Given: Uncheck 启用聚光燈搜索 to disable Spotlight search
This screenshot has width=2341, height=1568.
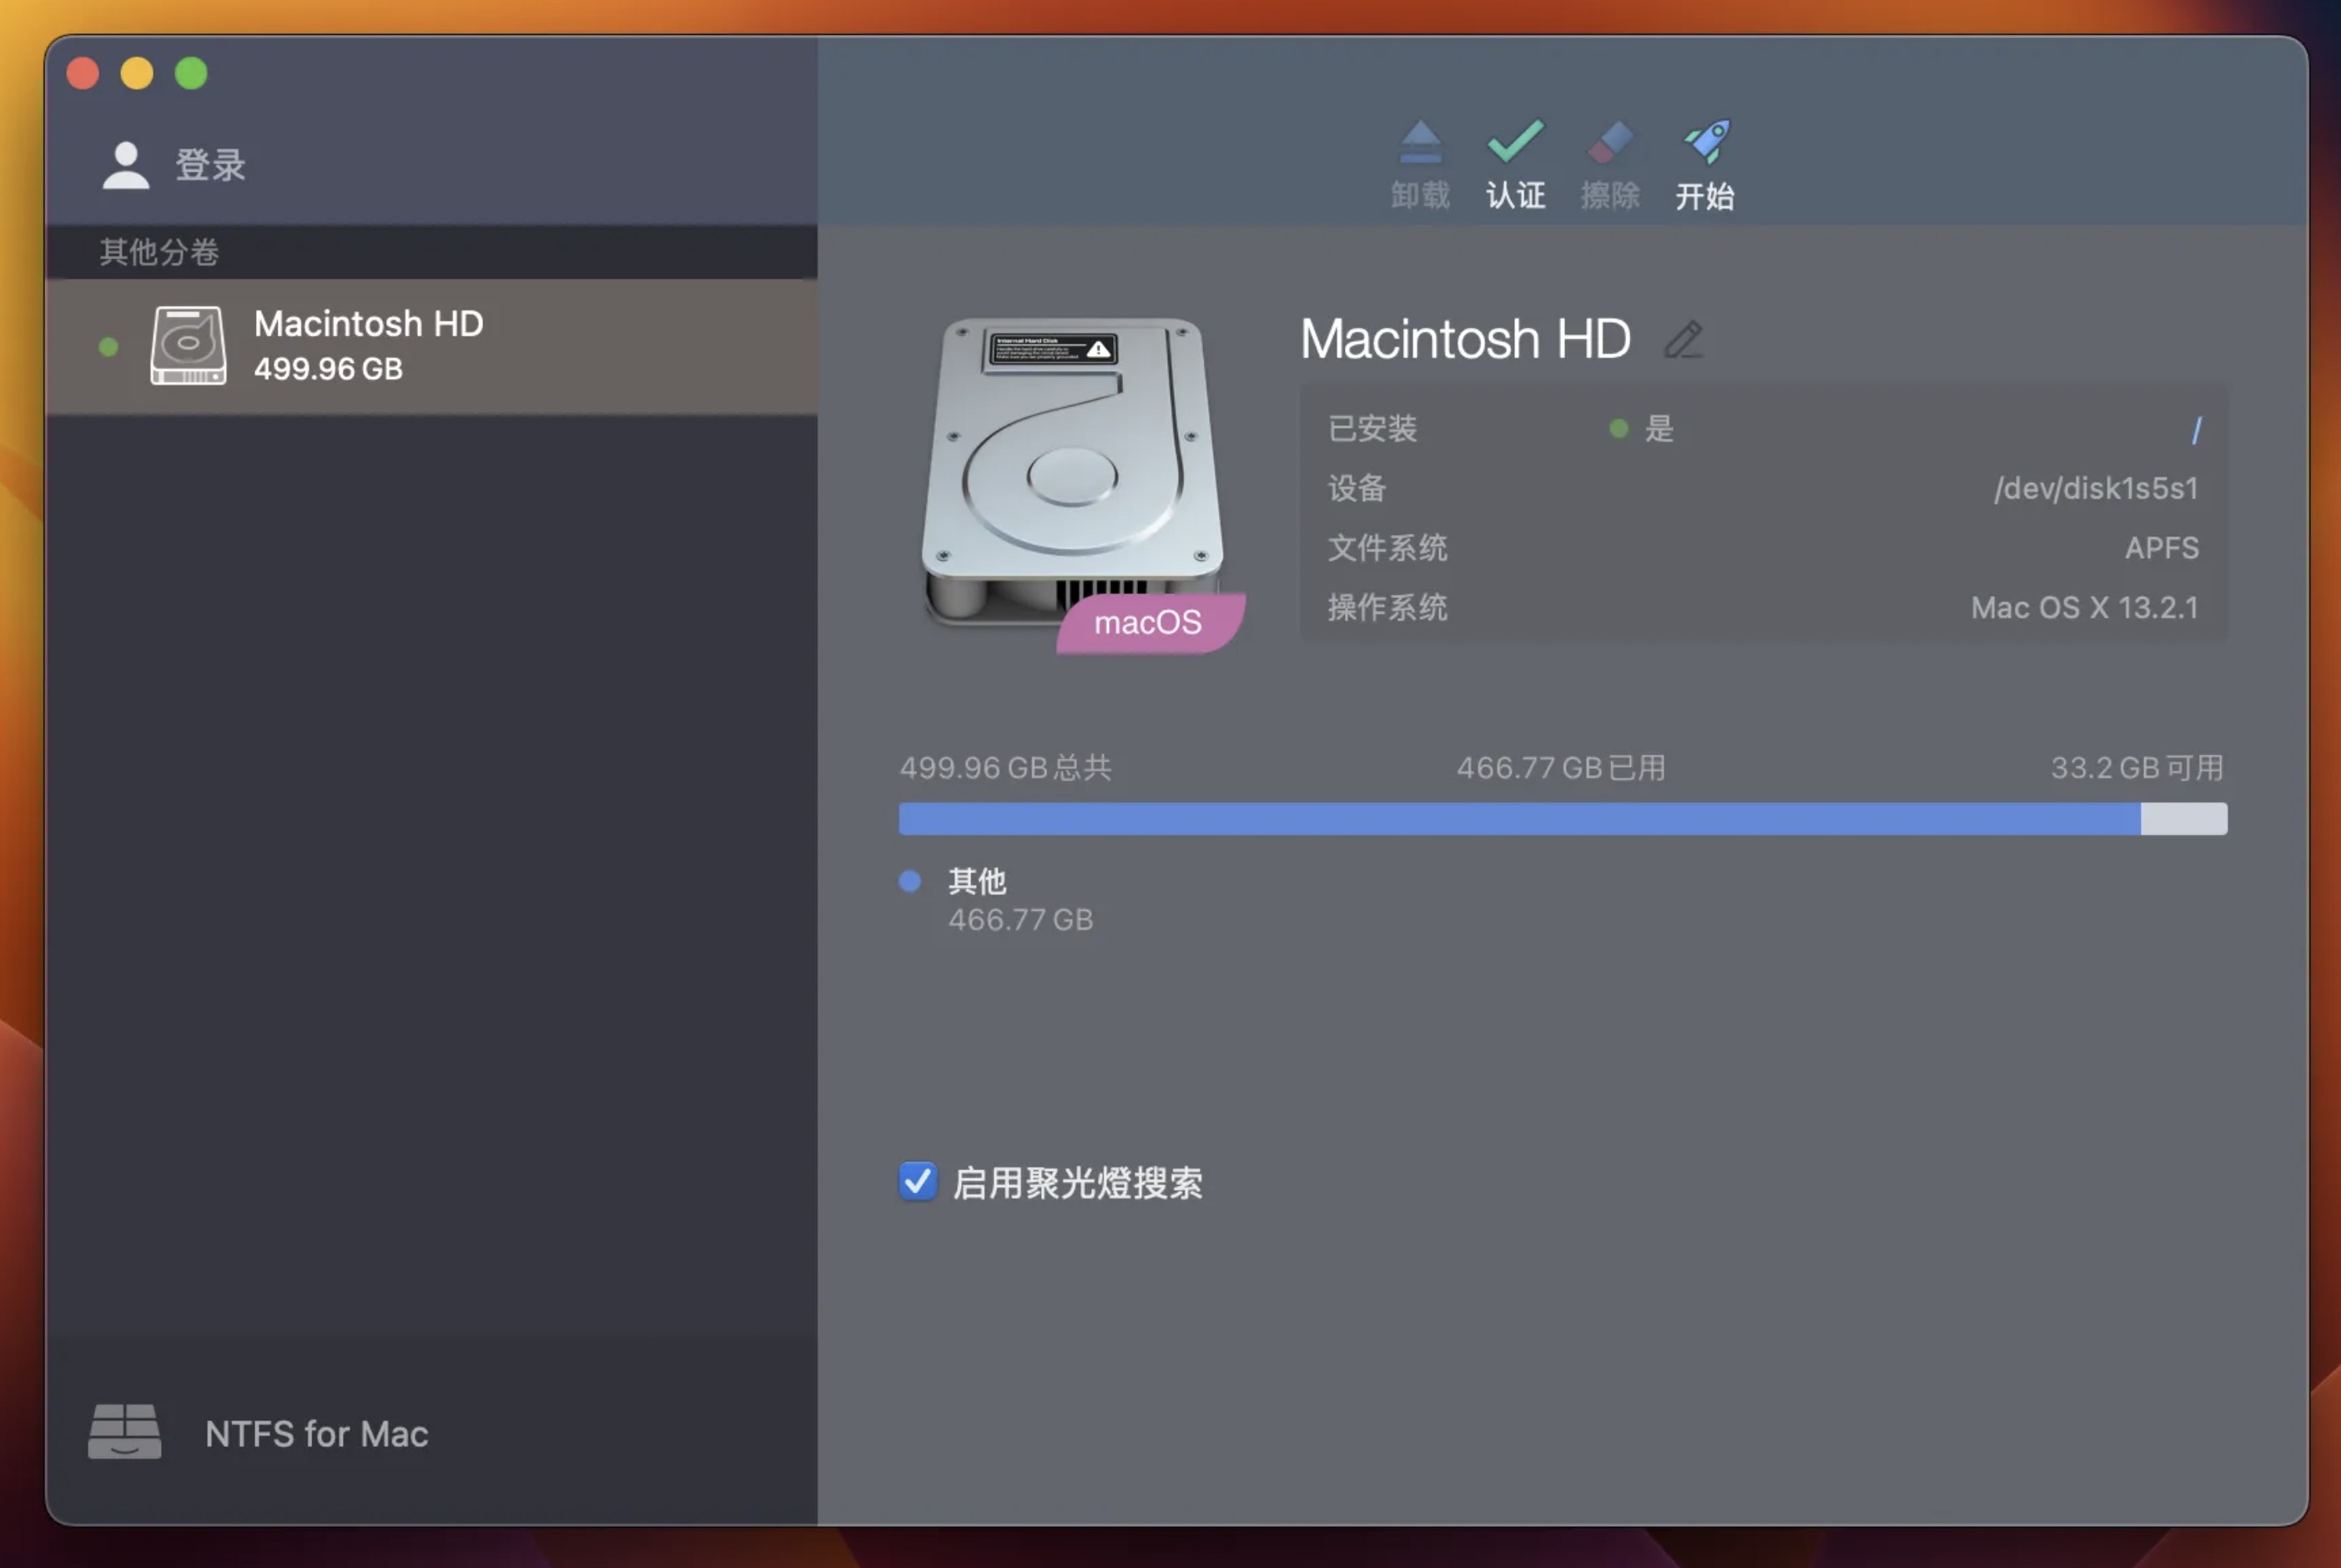Looking at the screenshot, I should click(917, 1182).
